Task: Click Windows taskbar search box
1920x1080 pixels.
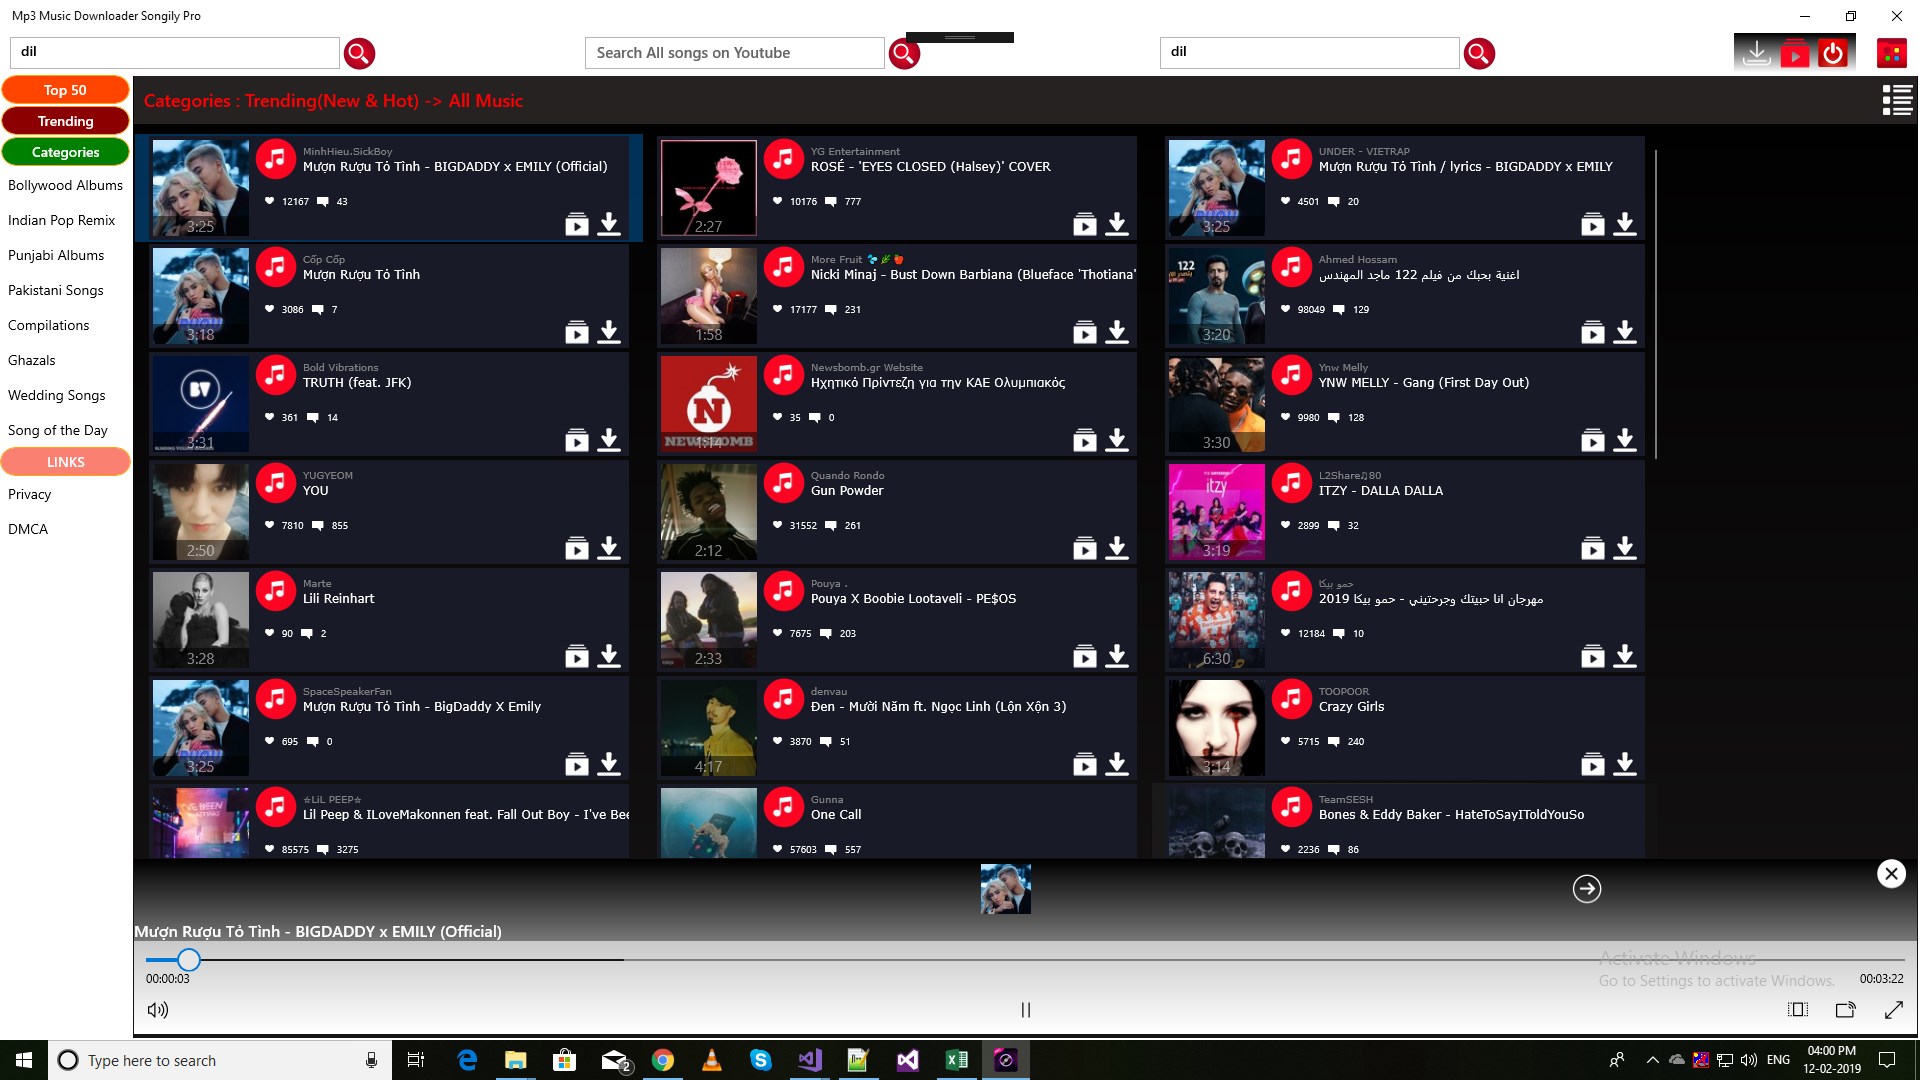Action: [220, 1060]
